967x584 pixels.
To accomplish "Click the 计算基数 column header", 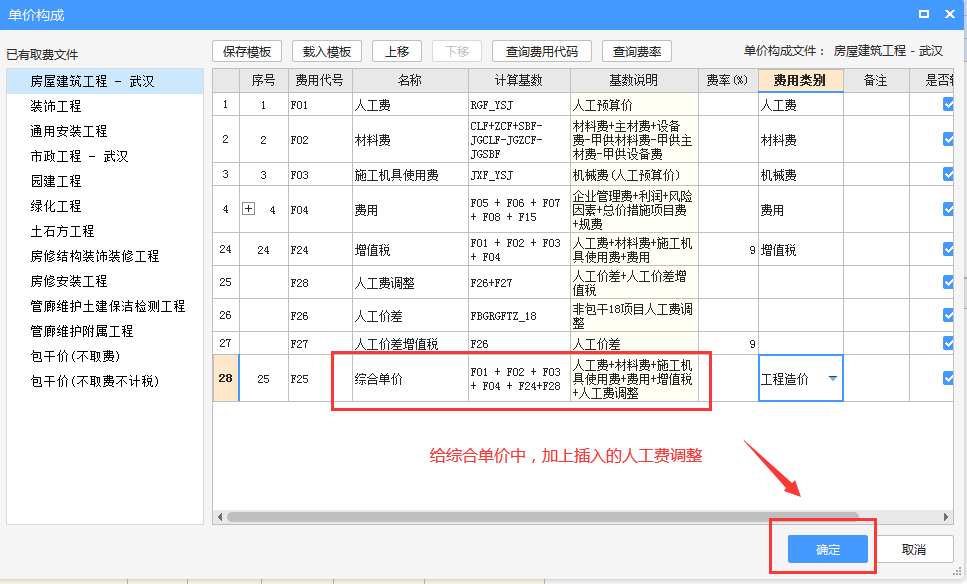I will pos(519,80).
